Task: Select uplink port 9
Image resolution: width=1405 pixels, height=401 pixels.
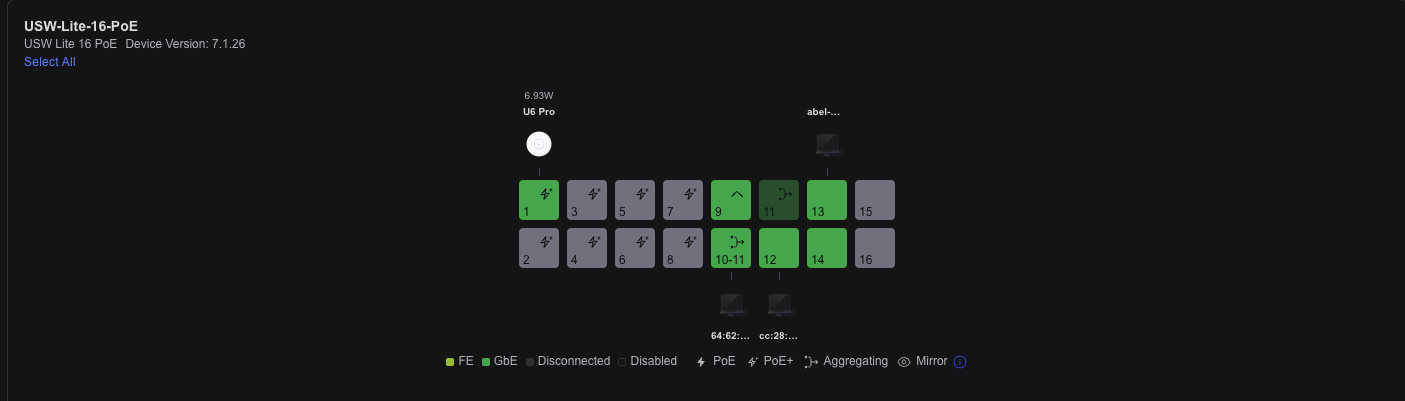Action: tap(731, 200)
